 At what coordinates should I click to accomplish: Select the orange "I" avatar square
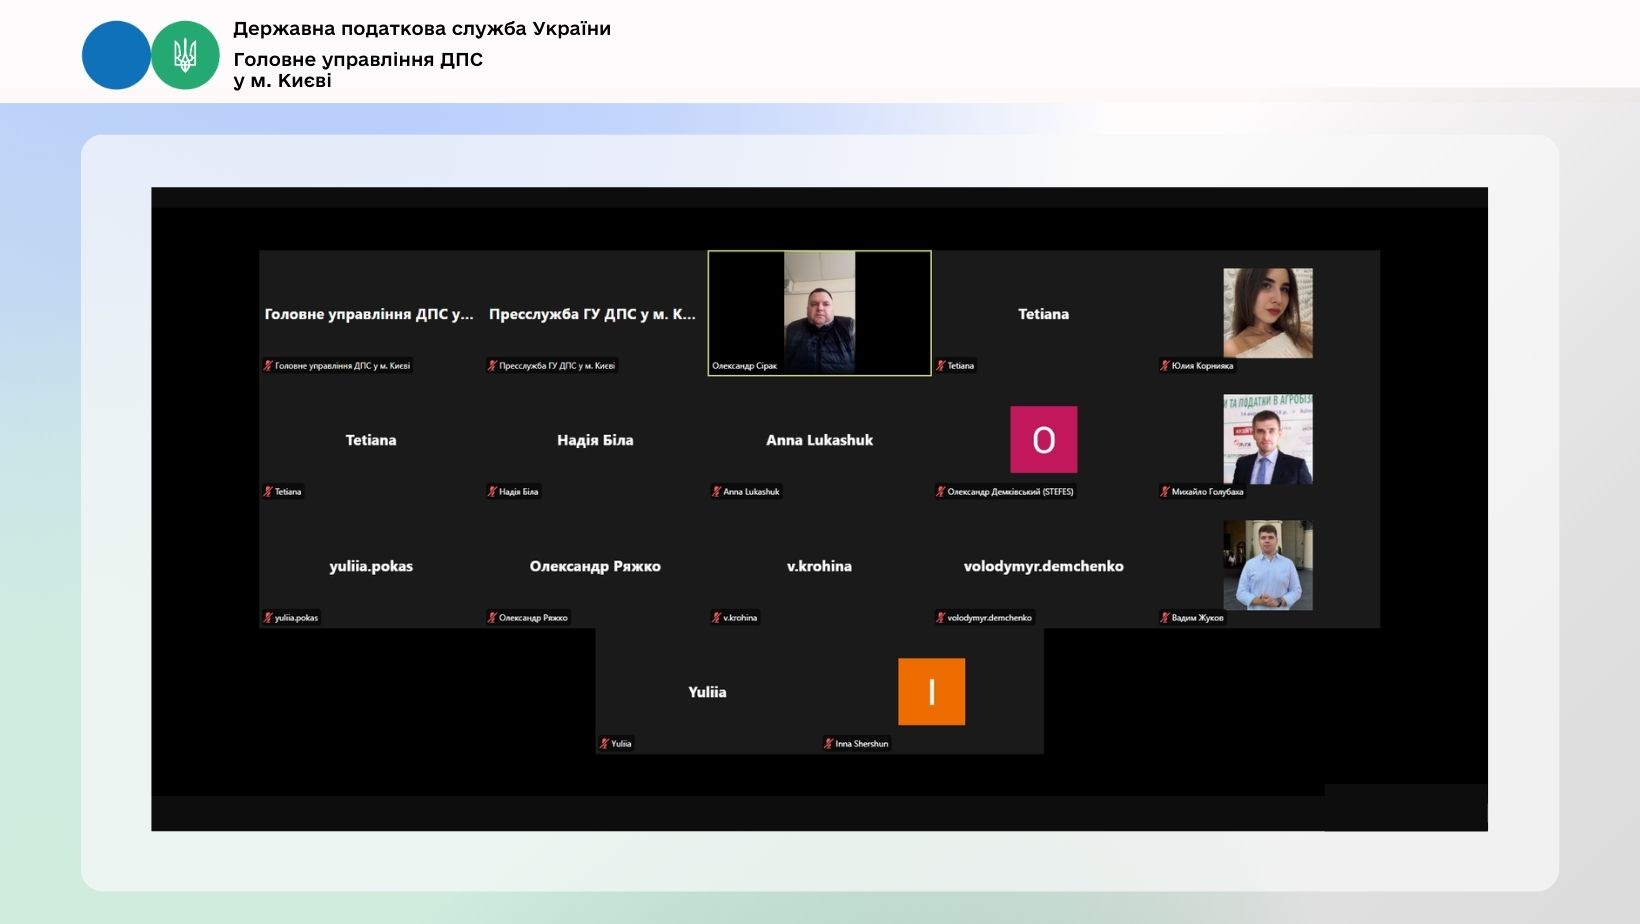tap(931, 691)
